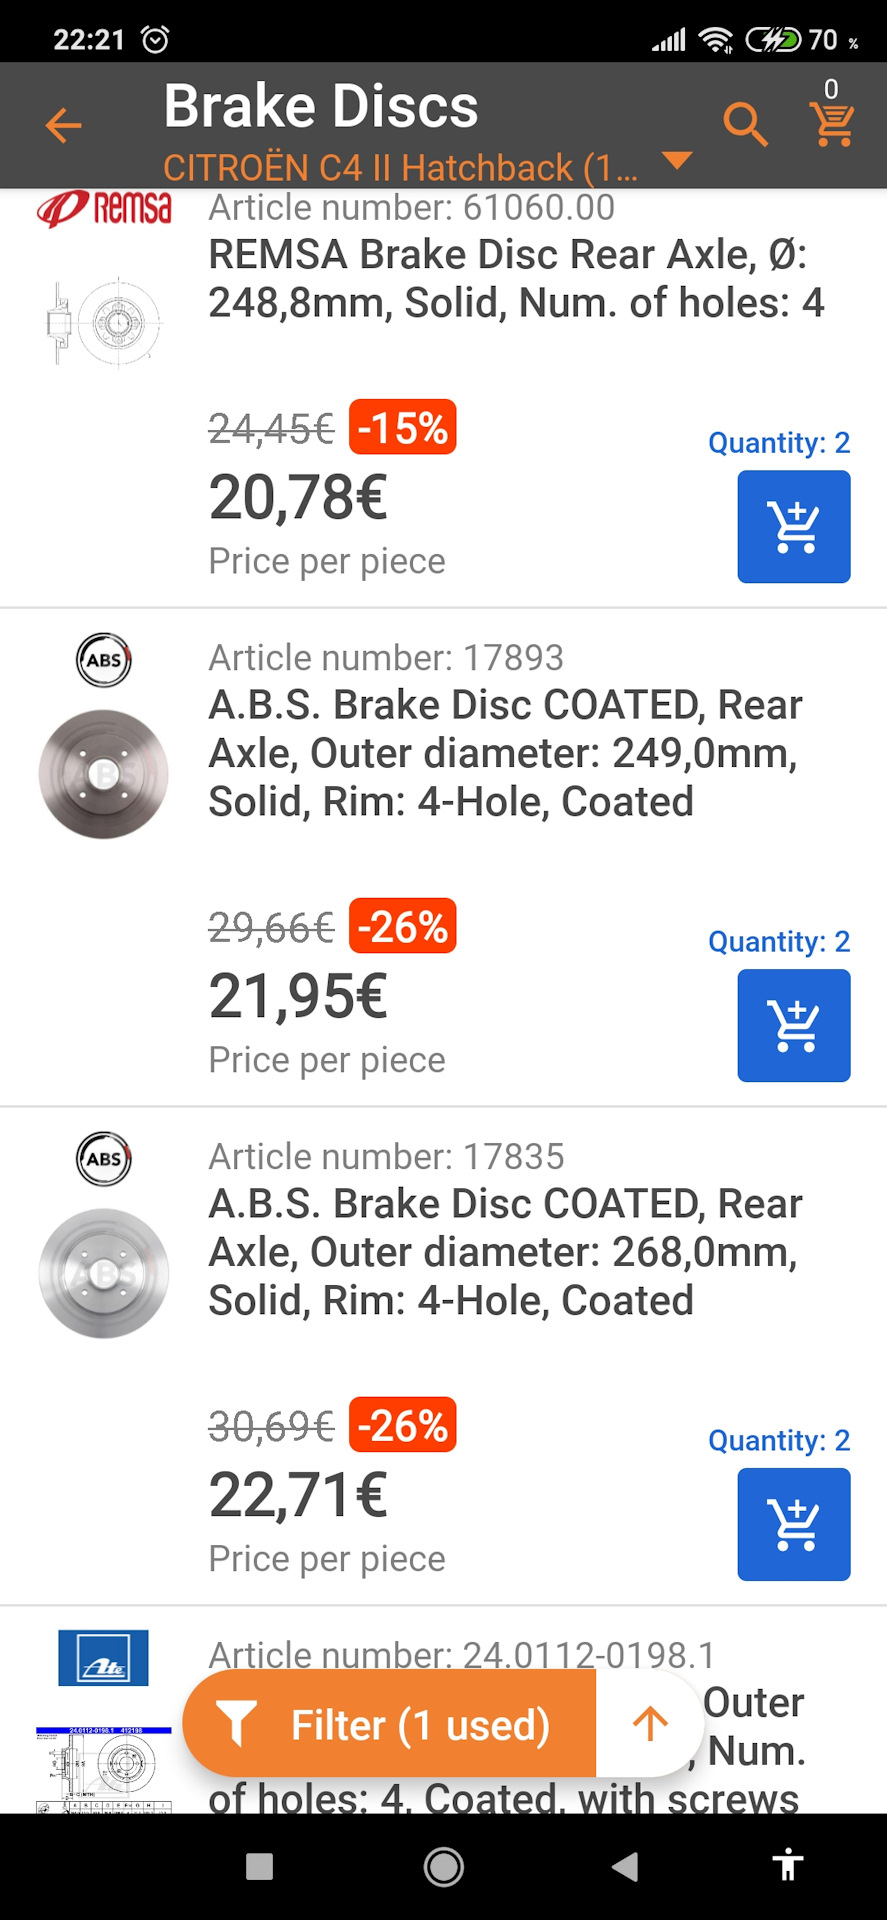Tap the orange back arrow
Screen dimensions: 887x1920
63,126
